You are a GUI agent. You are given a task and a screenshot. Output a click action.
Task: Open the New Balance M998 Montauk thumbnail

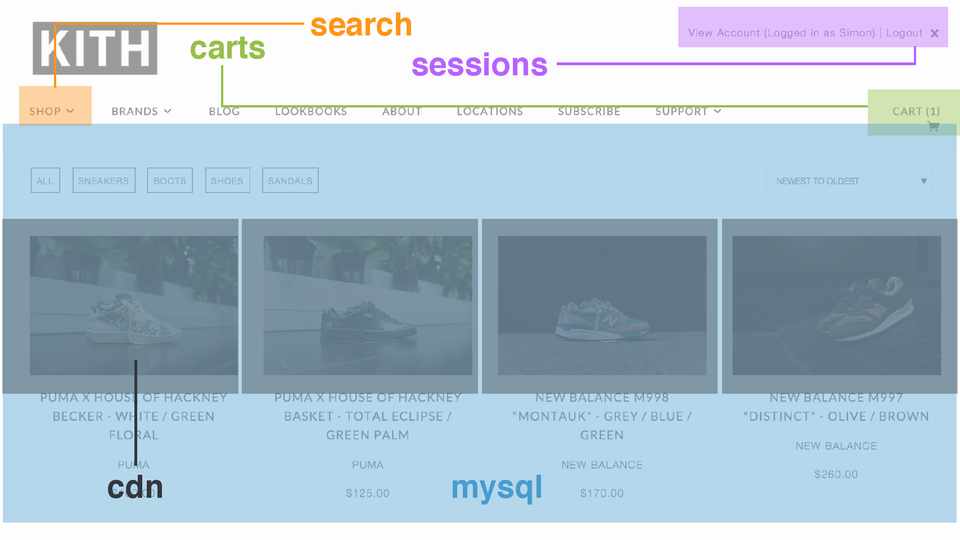tap(601, 305)
